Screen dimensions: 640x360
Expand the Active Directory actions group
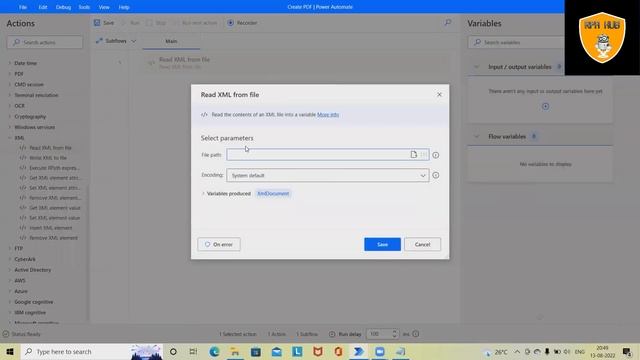(10, 270)
